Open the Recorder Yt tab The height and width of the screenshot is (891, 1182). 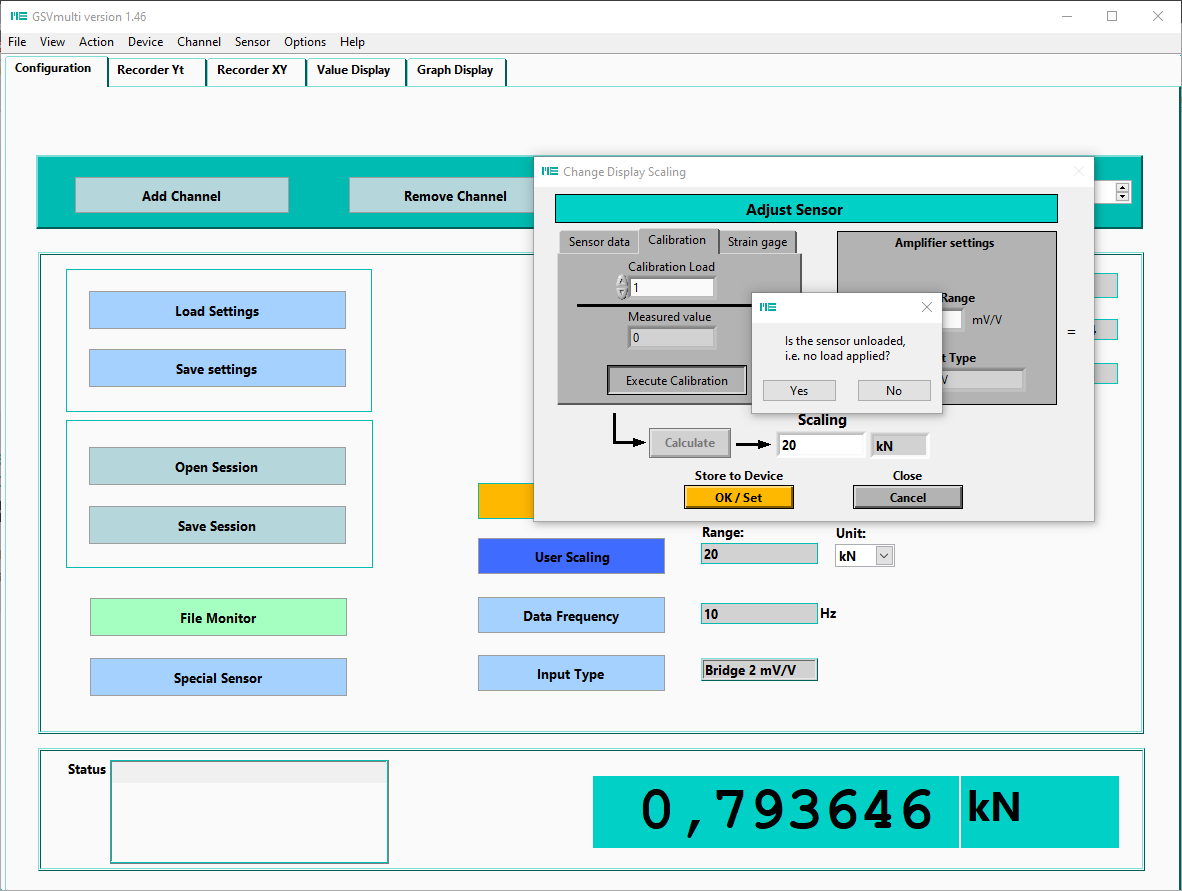[x=151, y=70]
